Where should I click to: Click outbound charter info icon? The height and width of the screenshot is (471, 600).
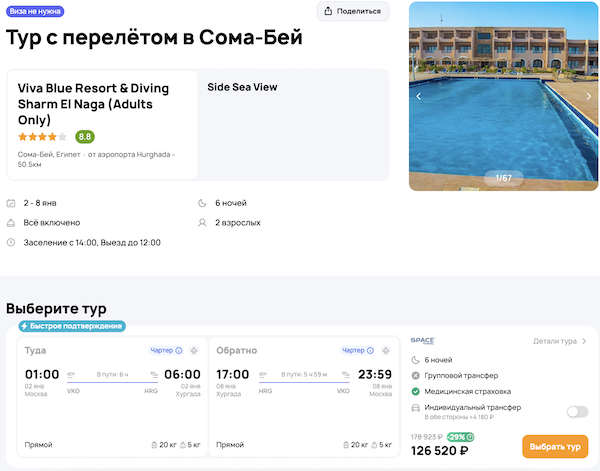tap(179, 350)
